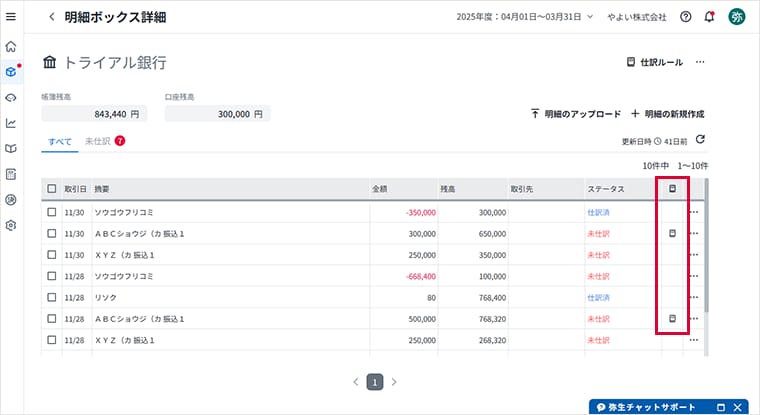
Task: Toggle the select-all header checkbox
Action: click(x=52, y=188)
